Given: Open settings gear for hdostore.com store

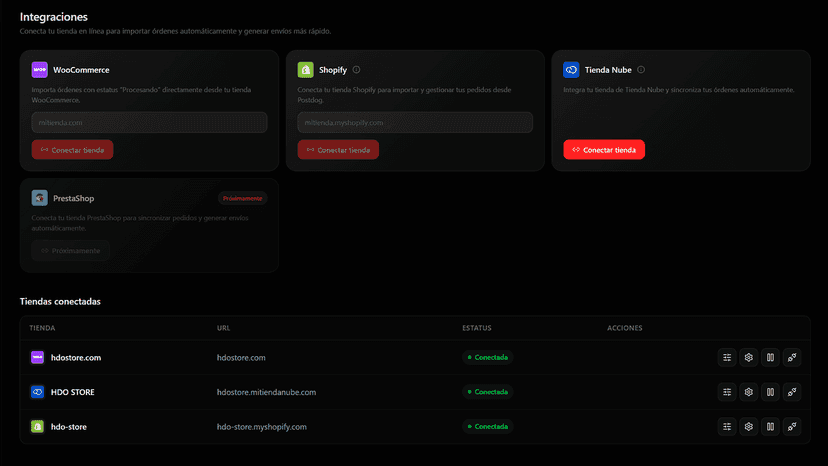Looking at the screenshot, I should coord(749,358).
